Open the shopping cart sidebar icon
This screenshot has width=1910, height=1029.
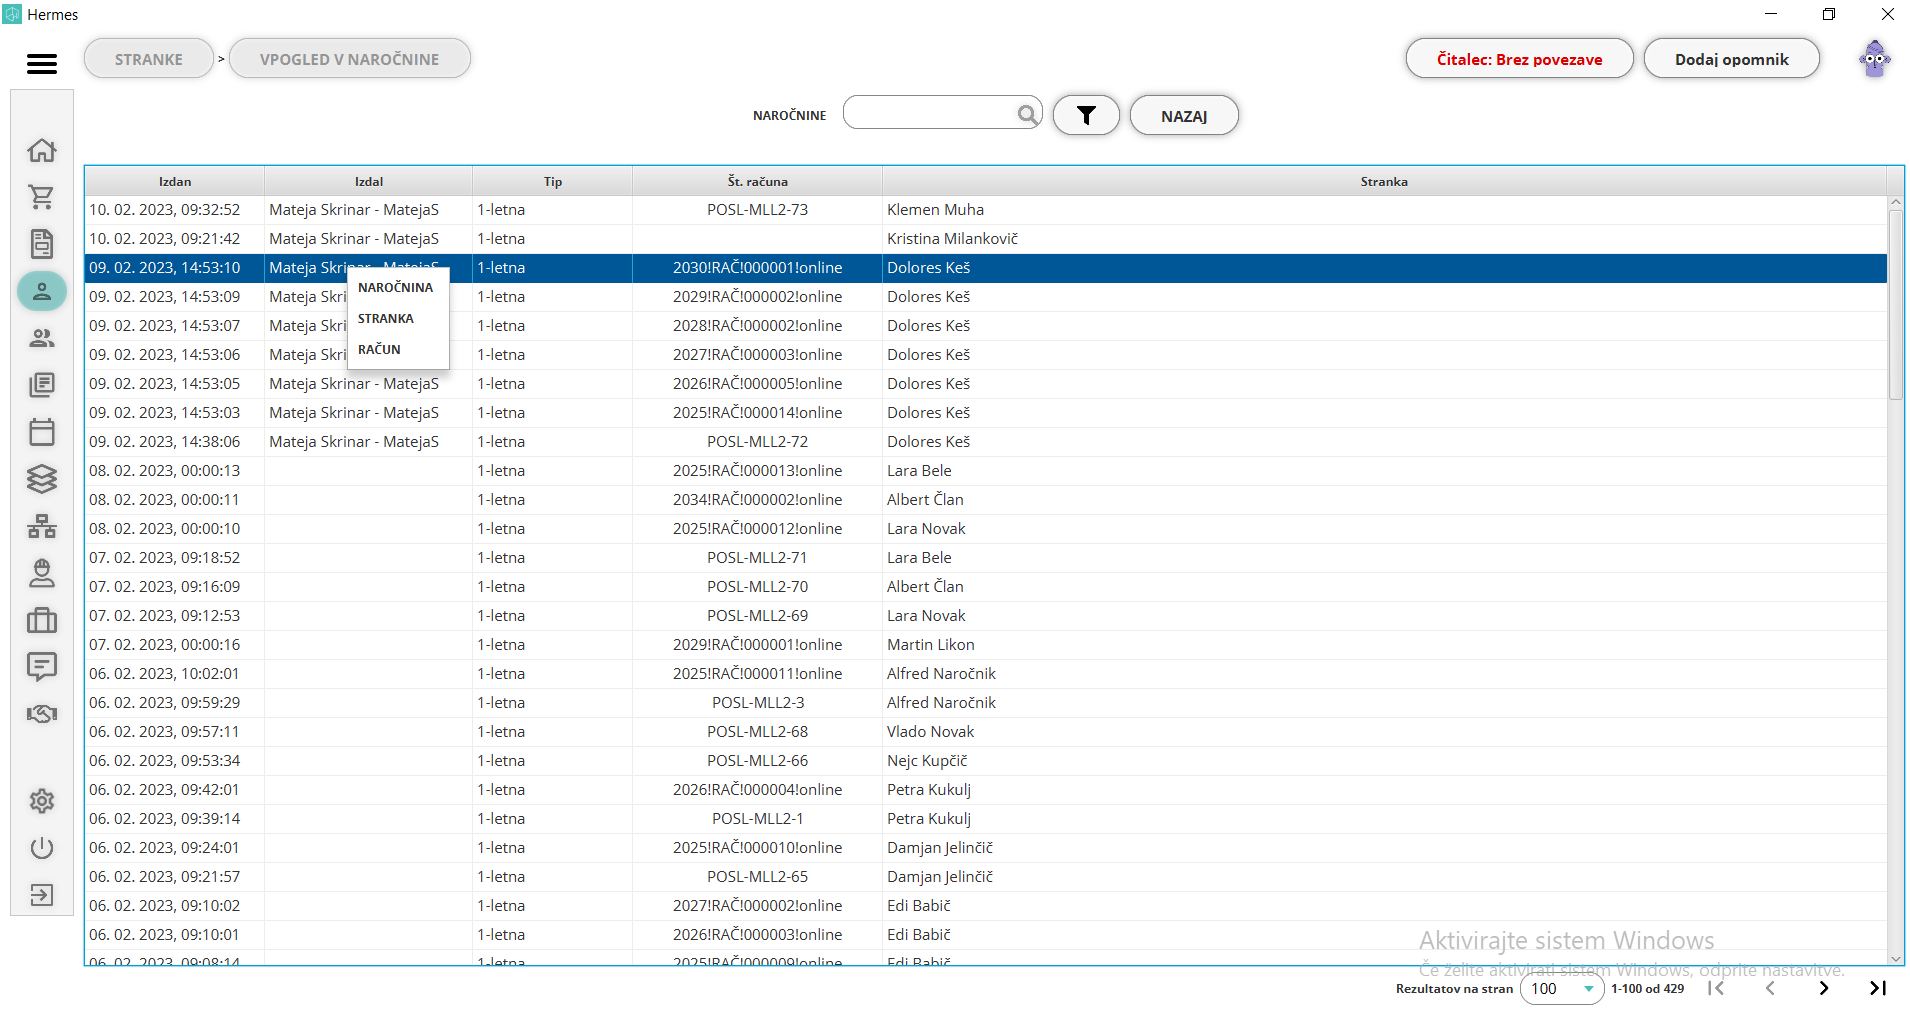tap(42, 197)
